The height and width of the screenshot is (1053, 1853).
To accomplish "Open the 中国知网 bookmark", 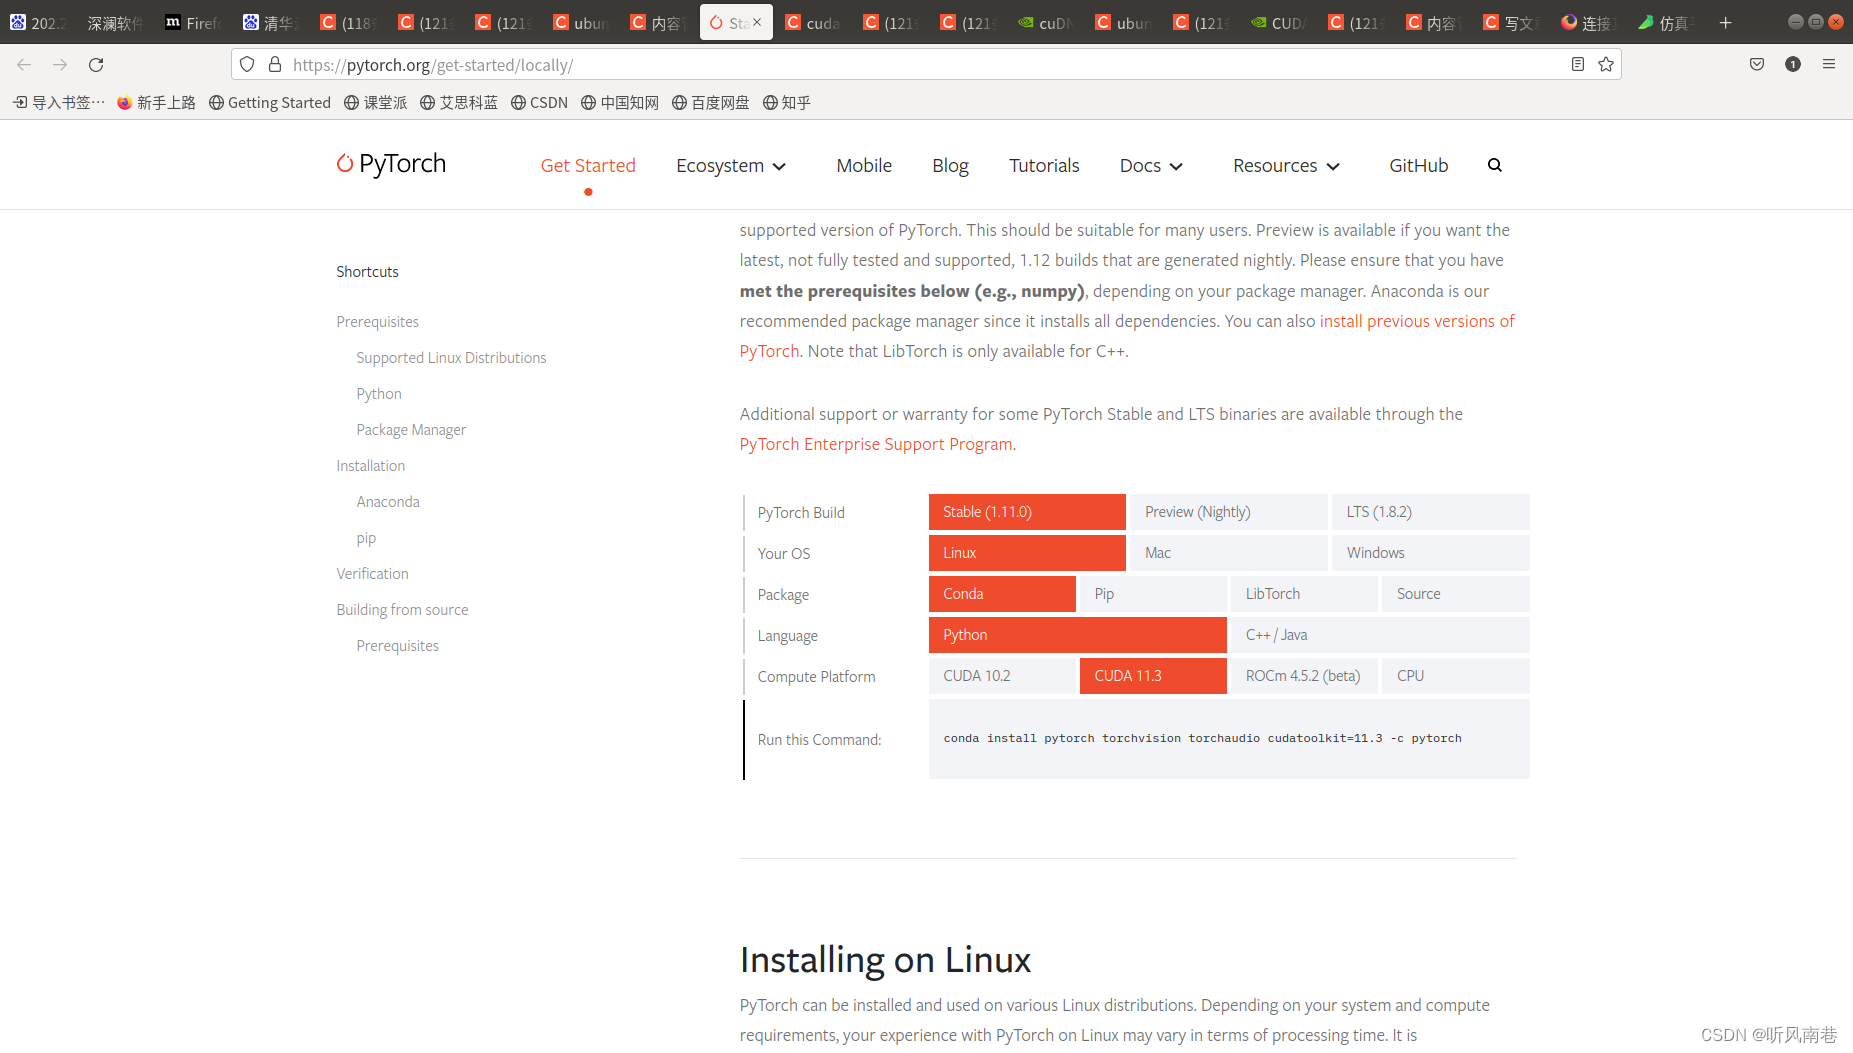I will [x=620, y=102].
